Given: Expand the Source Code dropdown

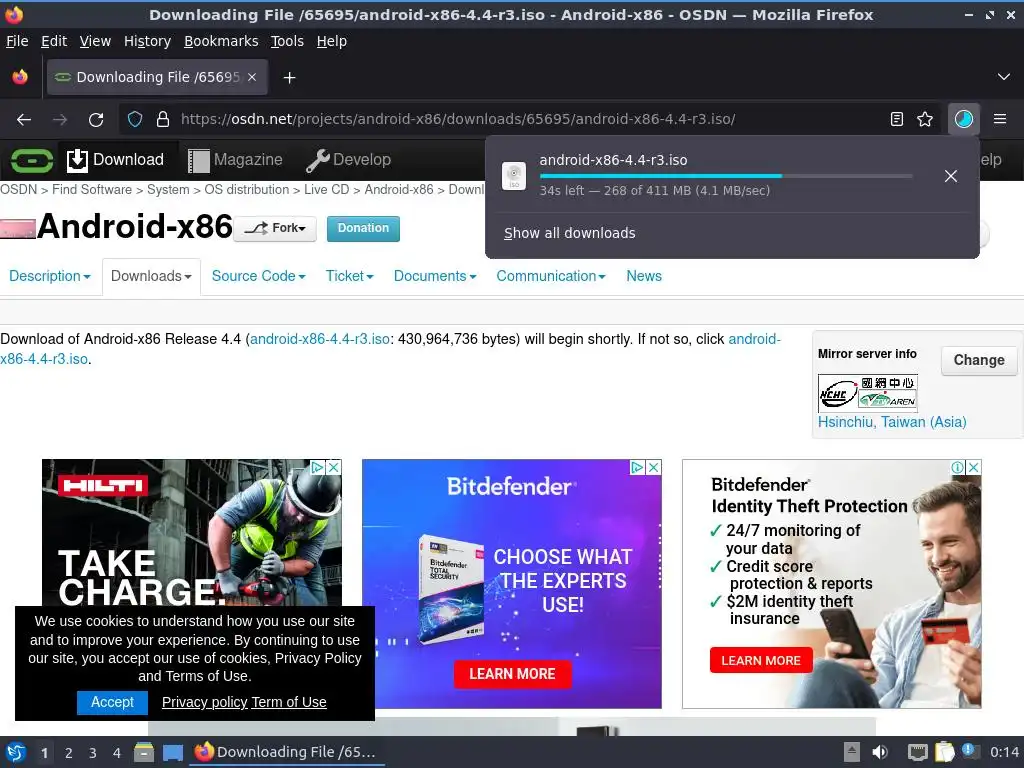Looking at the screenshot, I should (x=259, y=276).
